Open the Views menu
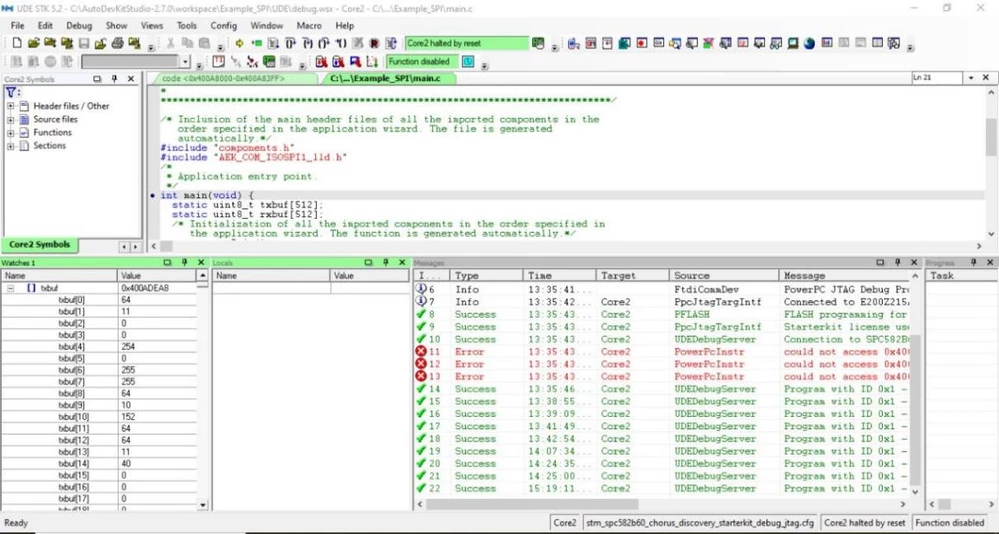The image size is (999, 534). click(x=152, y=25)
